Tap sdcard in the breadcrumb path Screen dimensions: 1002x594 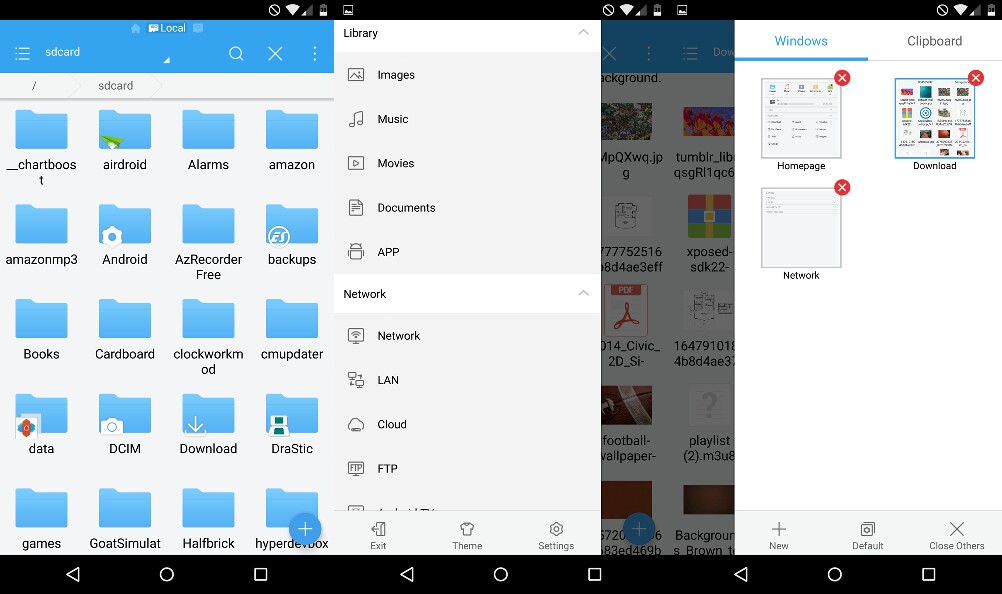[116, 86]
